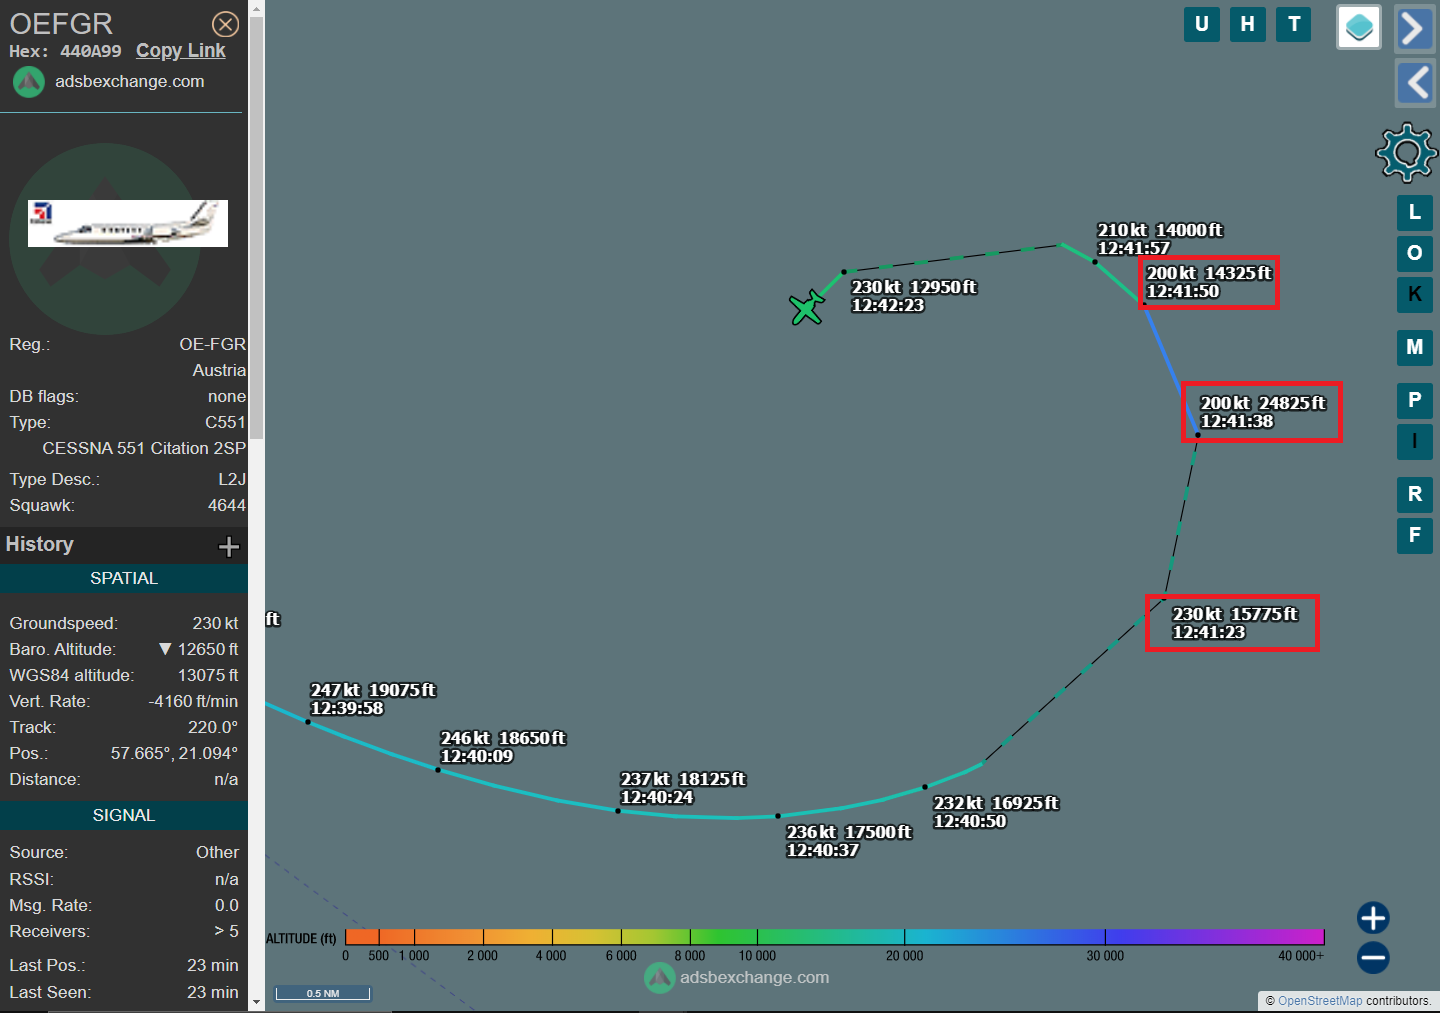
Task: Click the SPATIAL section header
Action: 124,578
